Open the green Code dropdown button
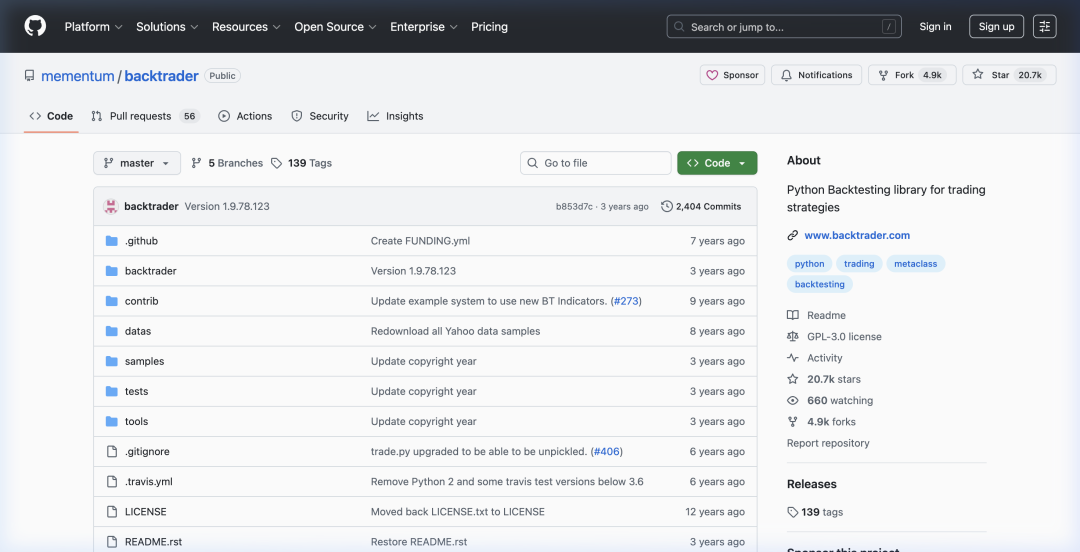Image resolution: width=1080 pixels, height=552 pixels. point(717,163)
